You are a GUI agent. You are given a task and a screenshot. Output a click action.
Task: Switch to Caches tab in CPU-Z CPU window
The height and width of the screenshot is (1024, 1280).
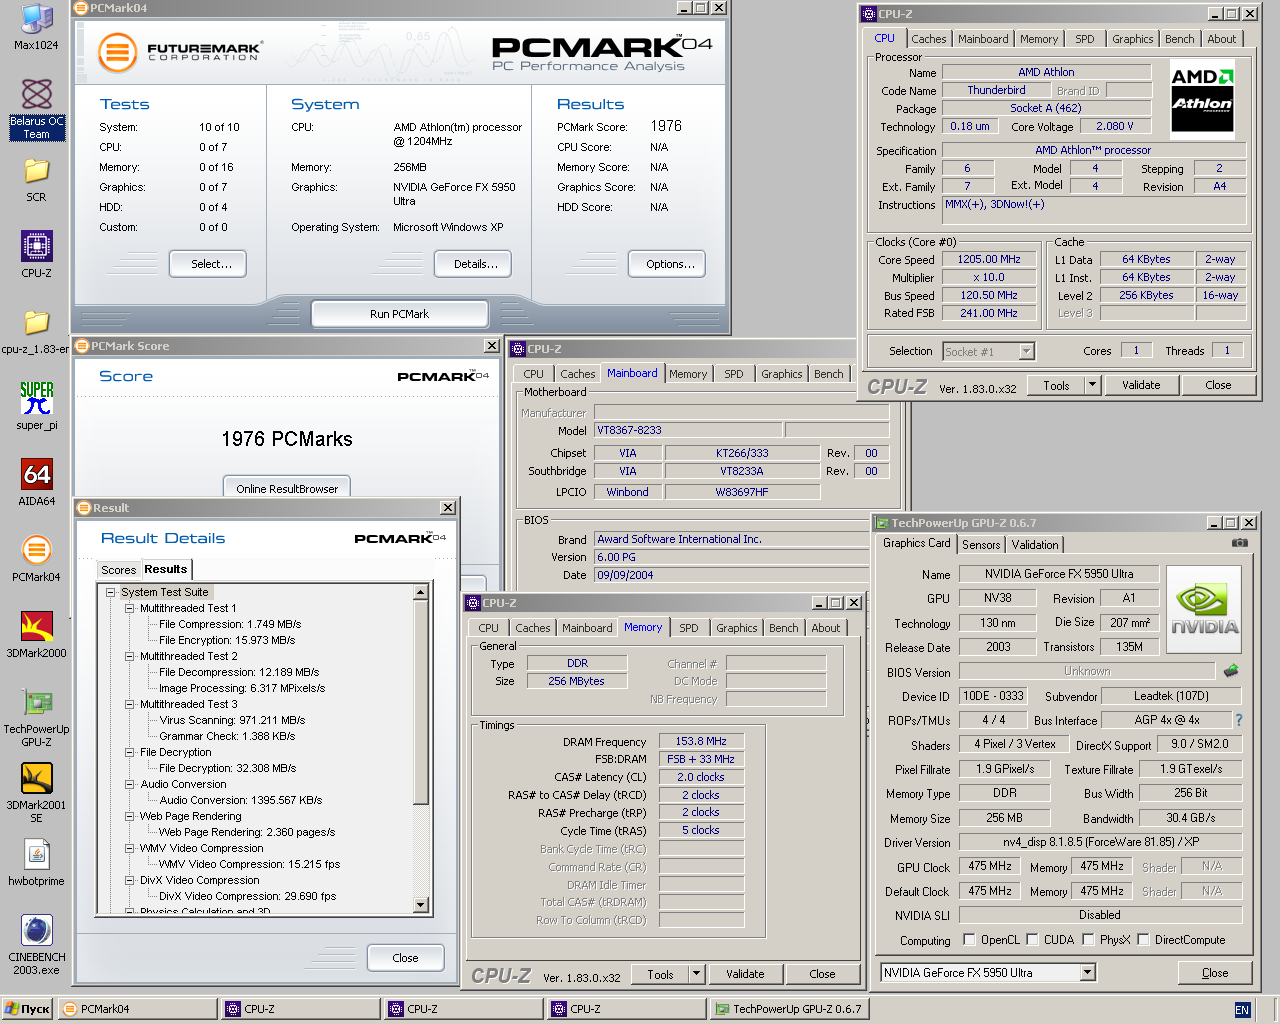click(x=928, y=39)
